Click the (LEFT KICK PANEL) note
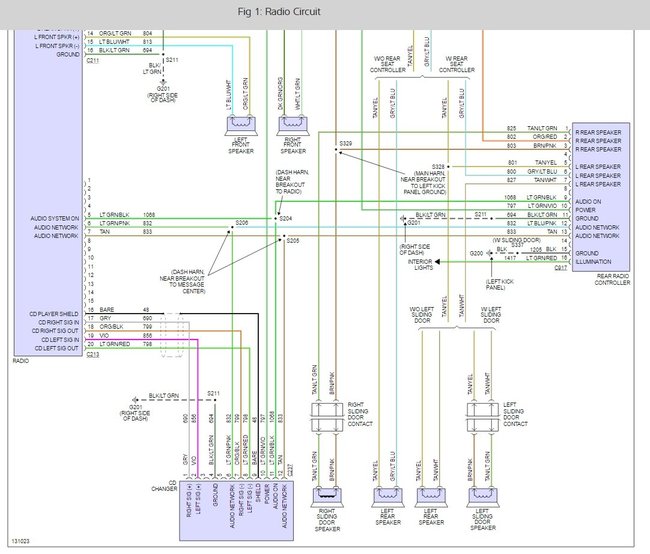Screen dimensions: 650x554 point(500,284)
